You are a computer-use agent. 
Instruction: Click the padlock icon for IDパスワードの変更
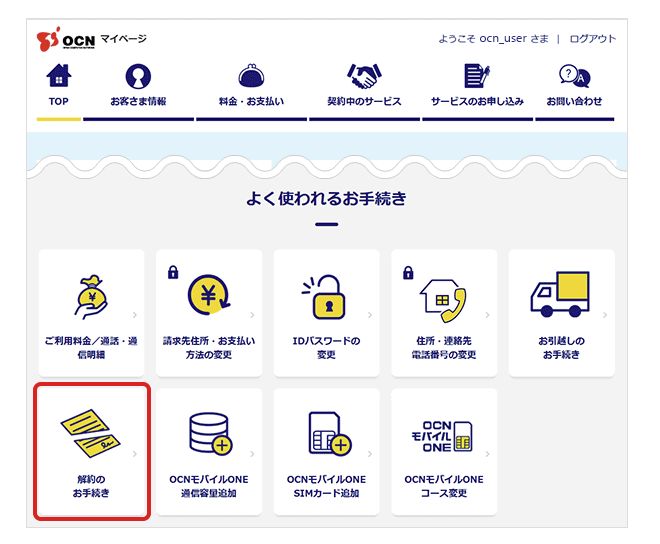click(x=325, y=297)
